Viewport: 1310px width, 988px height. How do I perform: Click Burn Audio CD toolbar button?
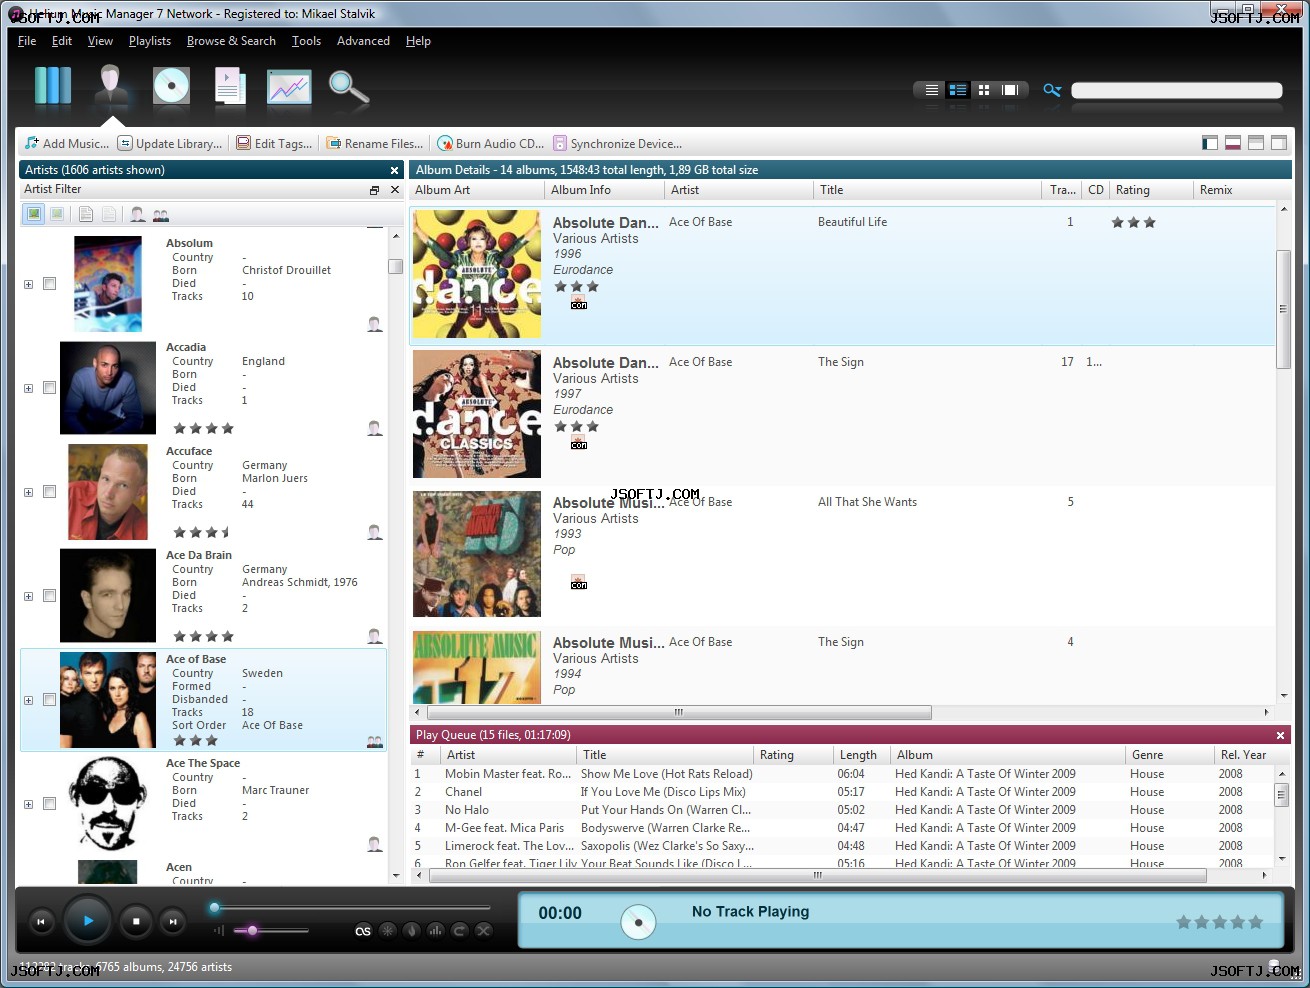(491, 143)
